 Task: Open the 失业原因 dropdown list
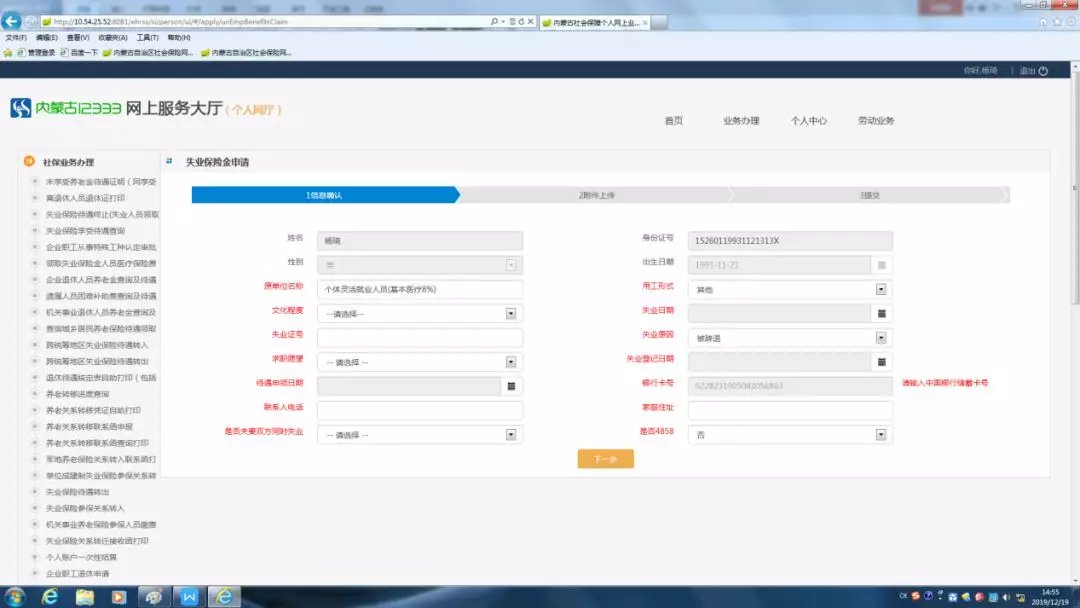pyautogui.click(x=881, y=338)
